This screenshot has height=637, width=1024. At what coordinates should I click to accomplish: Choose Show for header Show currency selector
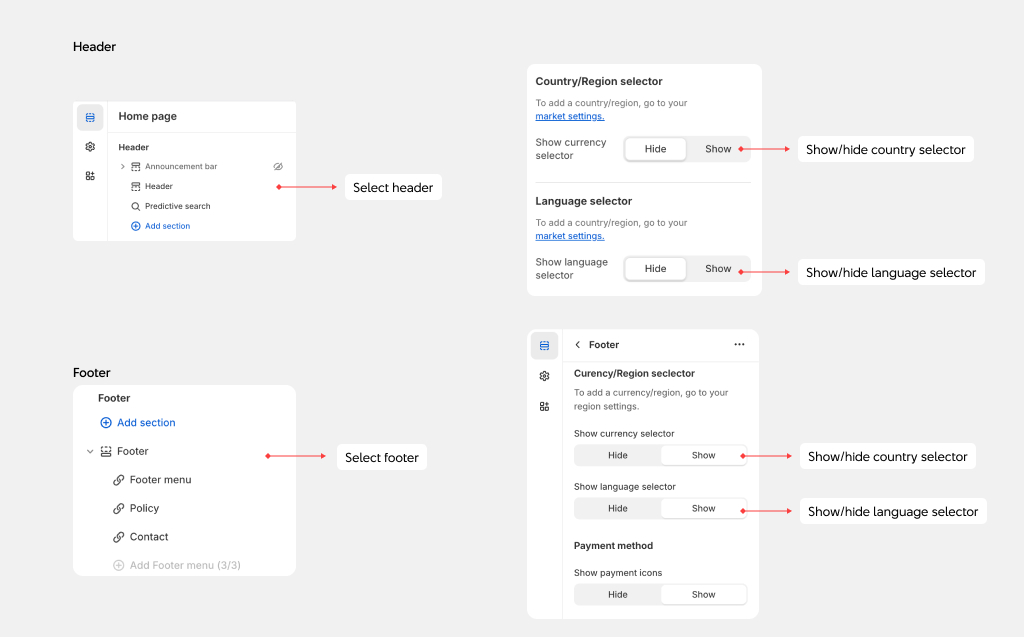(x=718, y=149)
